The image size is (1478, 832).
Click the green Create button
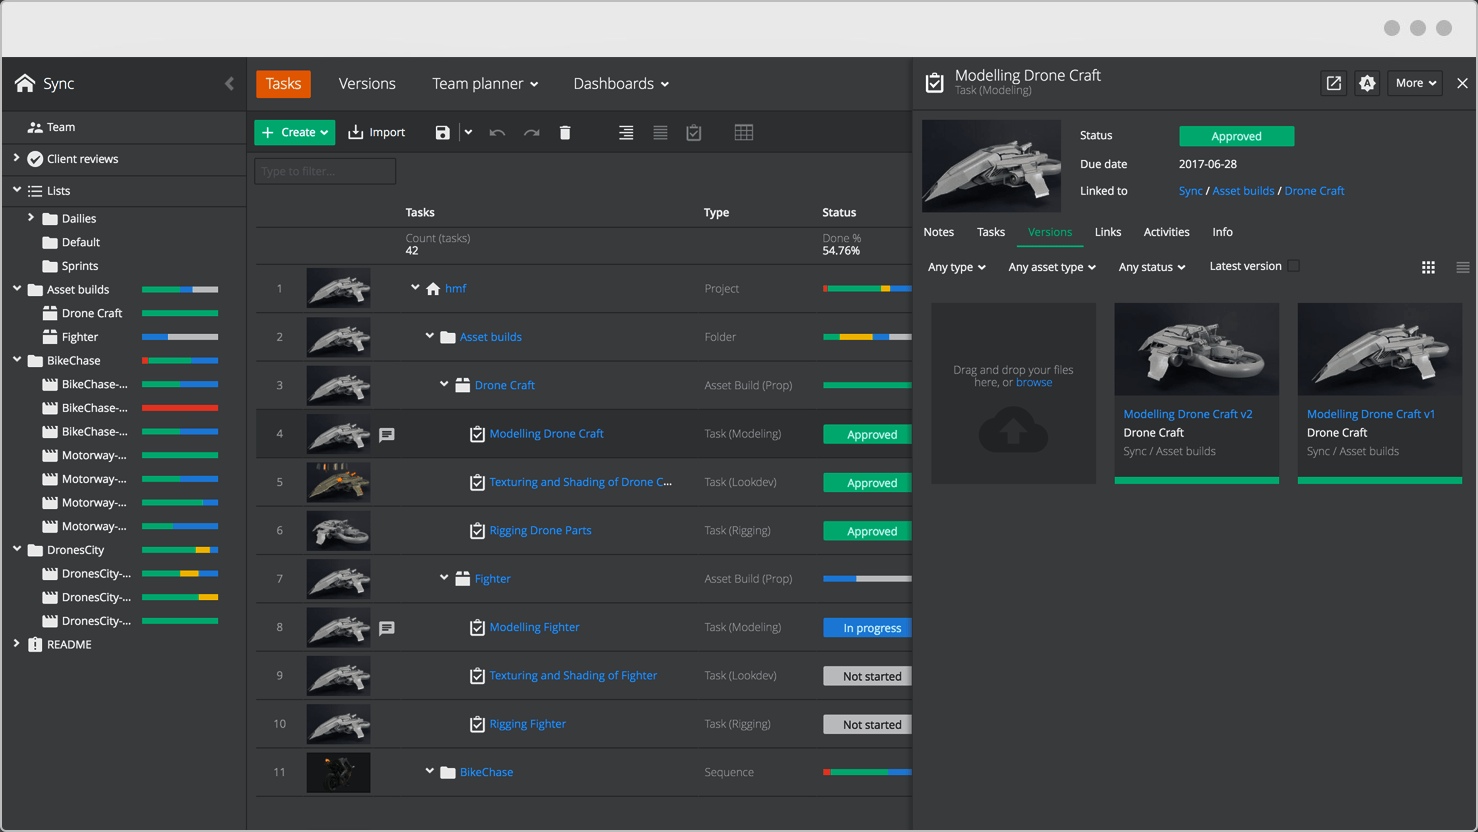[x=294, y=131]
